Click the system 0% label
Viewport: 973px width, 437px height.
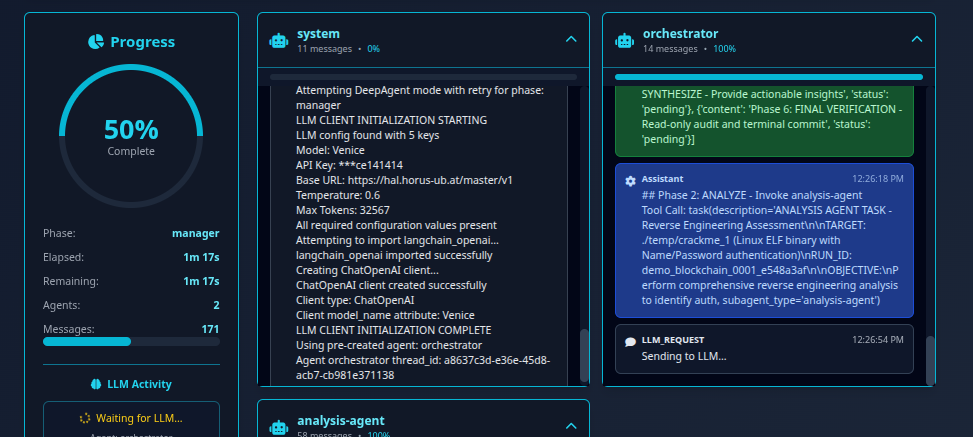coord(374,49)
